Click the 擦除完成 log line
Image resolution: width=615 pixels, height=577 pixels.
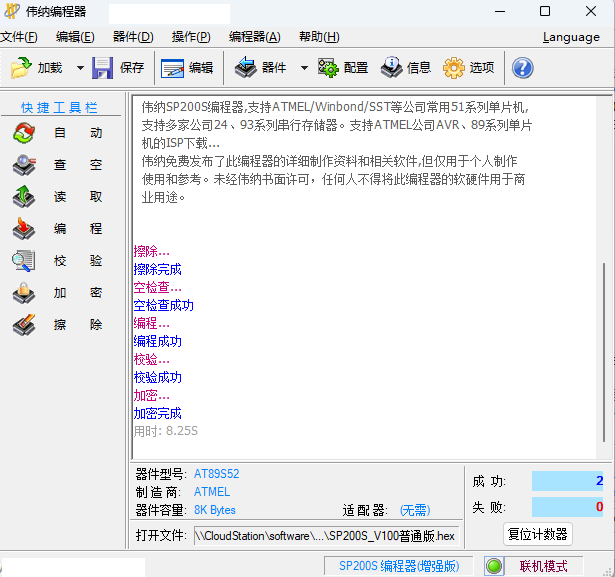[157, 269]
